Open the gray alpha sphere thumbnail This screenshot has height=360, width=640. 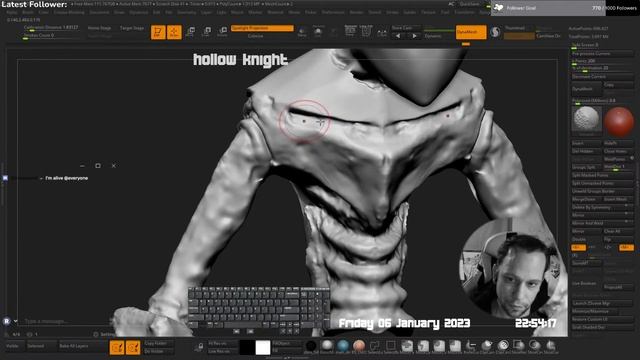587,120
